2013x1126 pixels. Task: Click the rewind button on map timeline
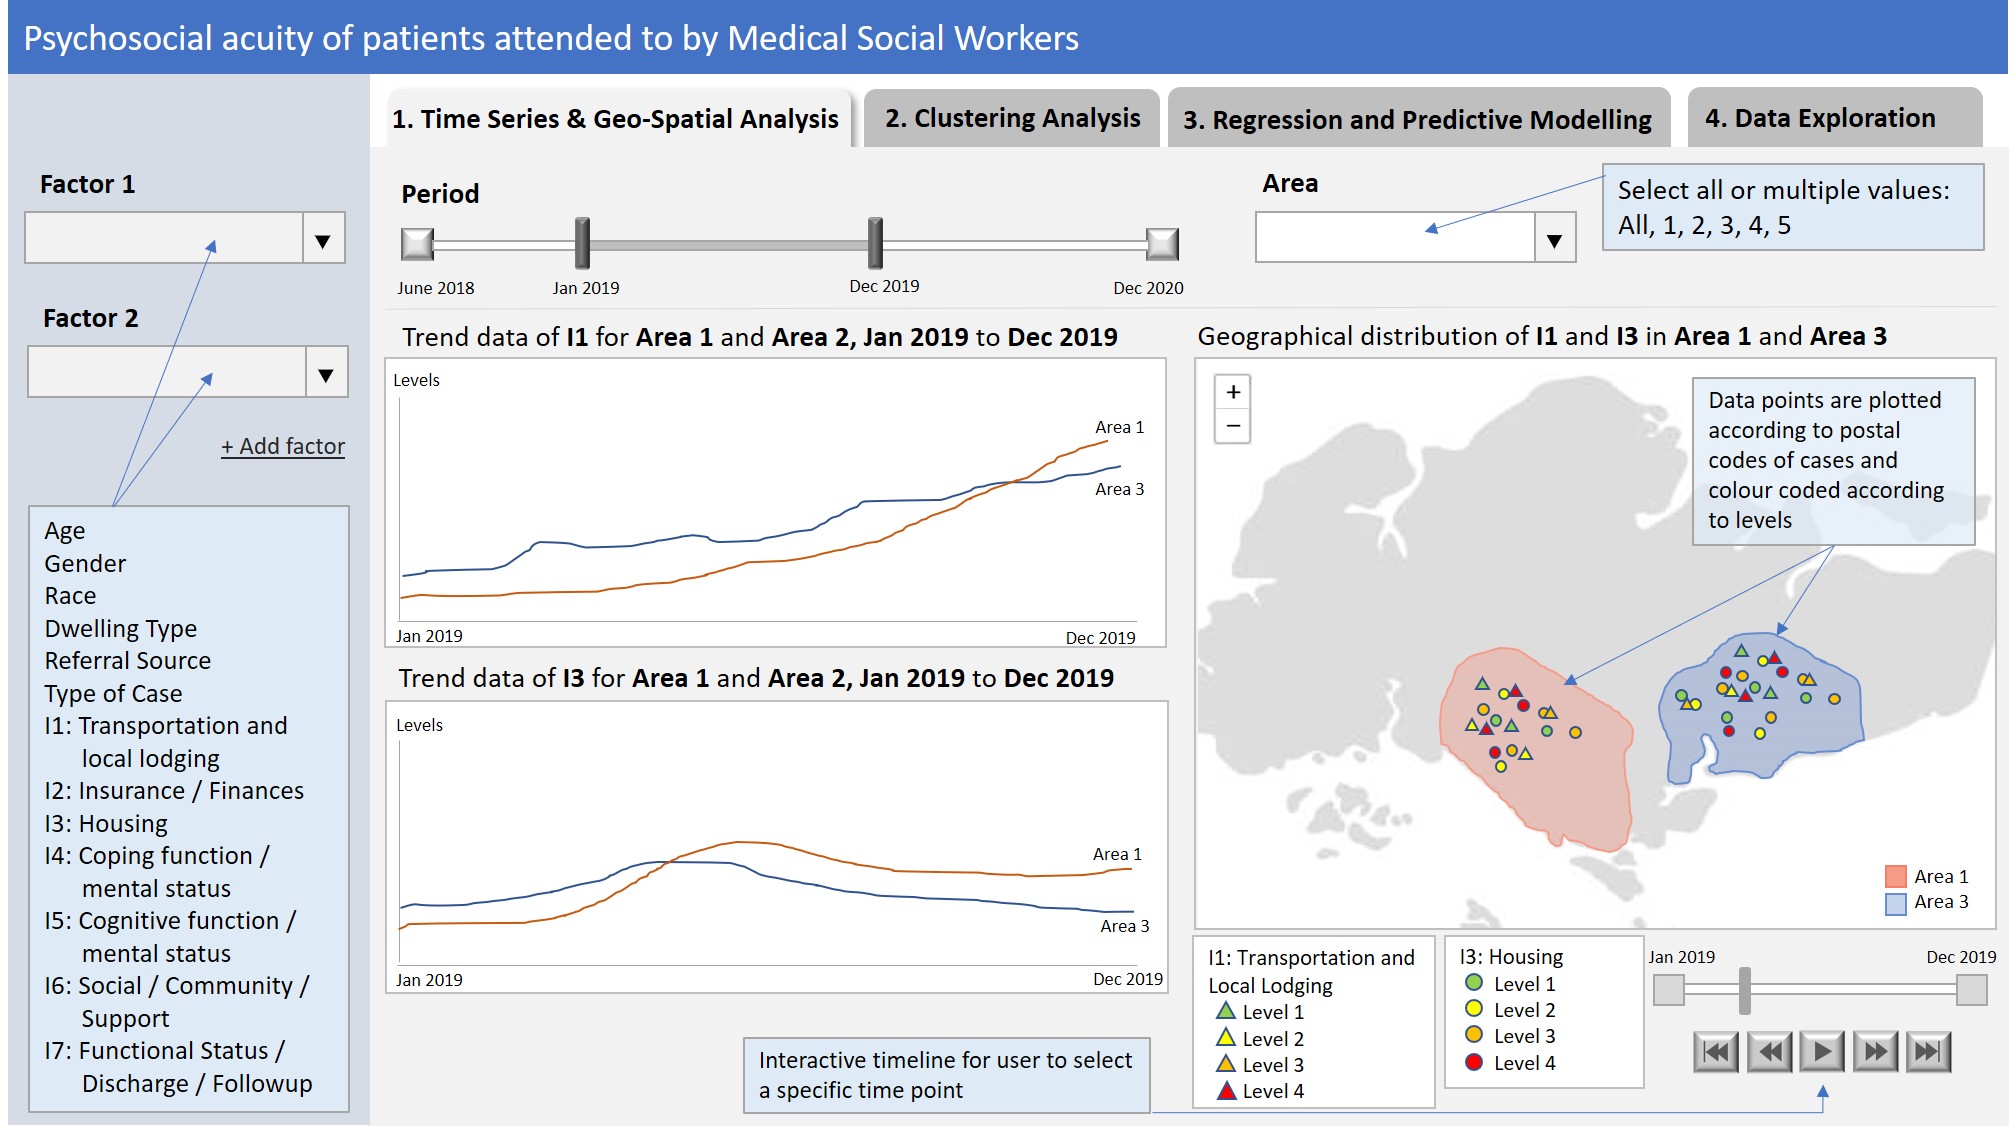pyautogui.click(x=1769, y=1052)
